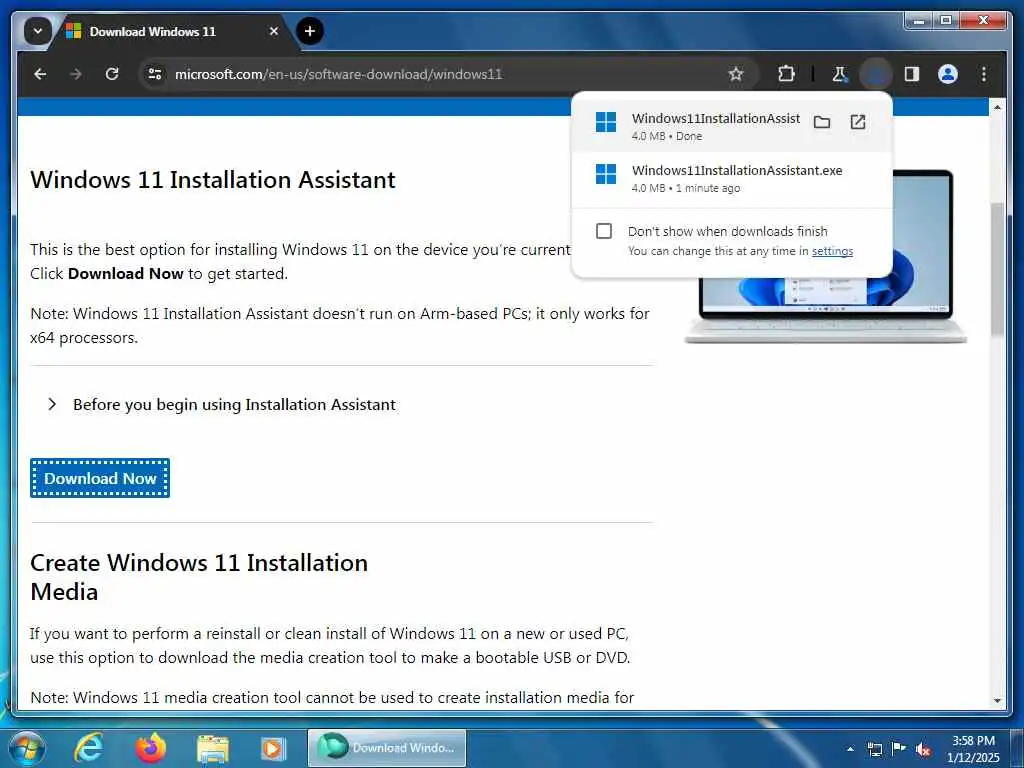Toggle the downloads toolbar button

(x=876, y=74)
